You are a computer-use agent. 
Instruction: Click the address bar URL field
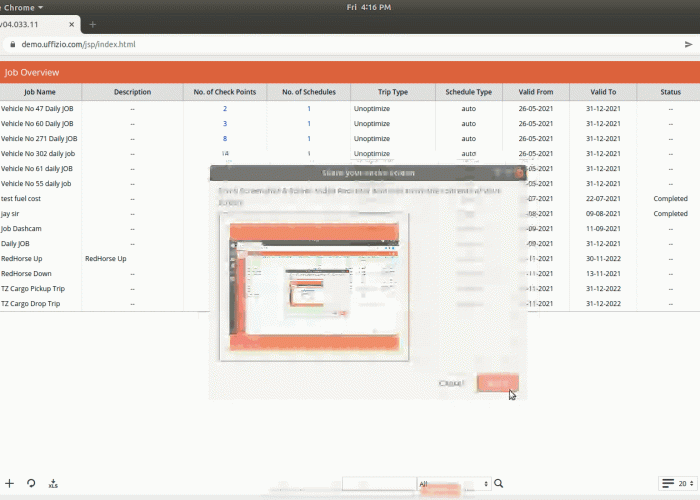pos(300,45)
